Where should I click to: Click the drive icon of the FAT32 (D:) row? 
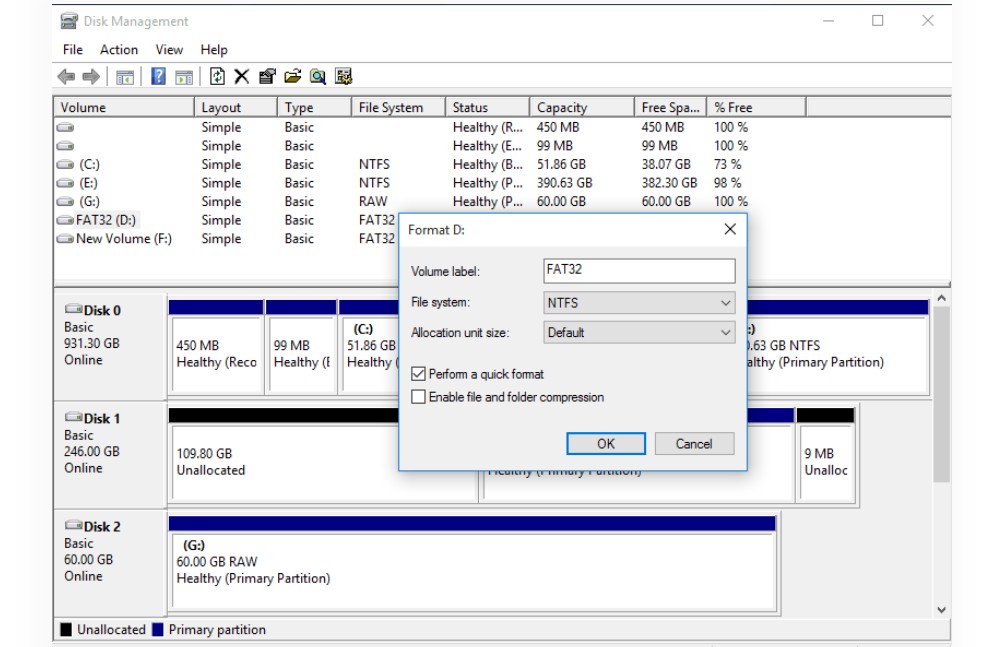coord(65,221)
